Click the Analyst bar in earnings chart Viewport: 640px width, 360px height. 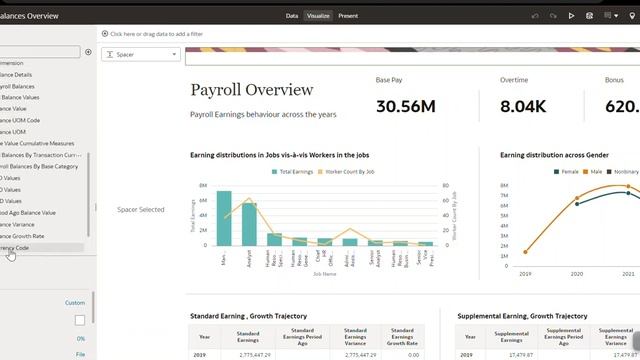click(x=249, y=224)
